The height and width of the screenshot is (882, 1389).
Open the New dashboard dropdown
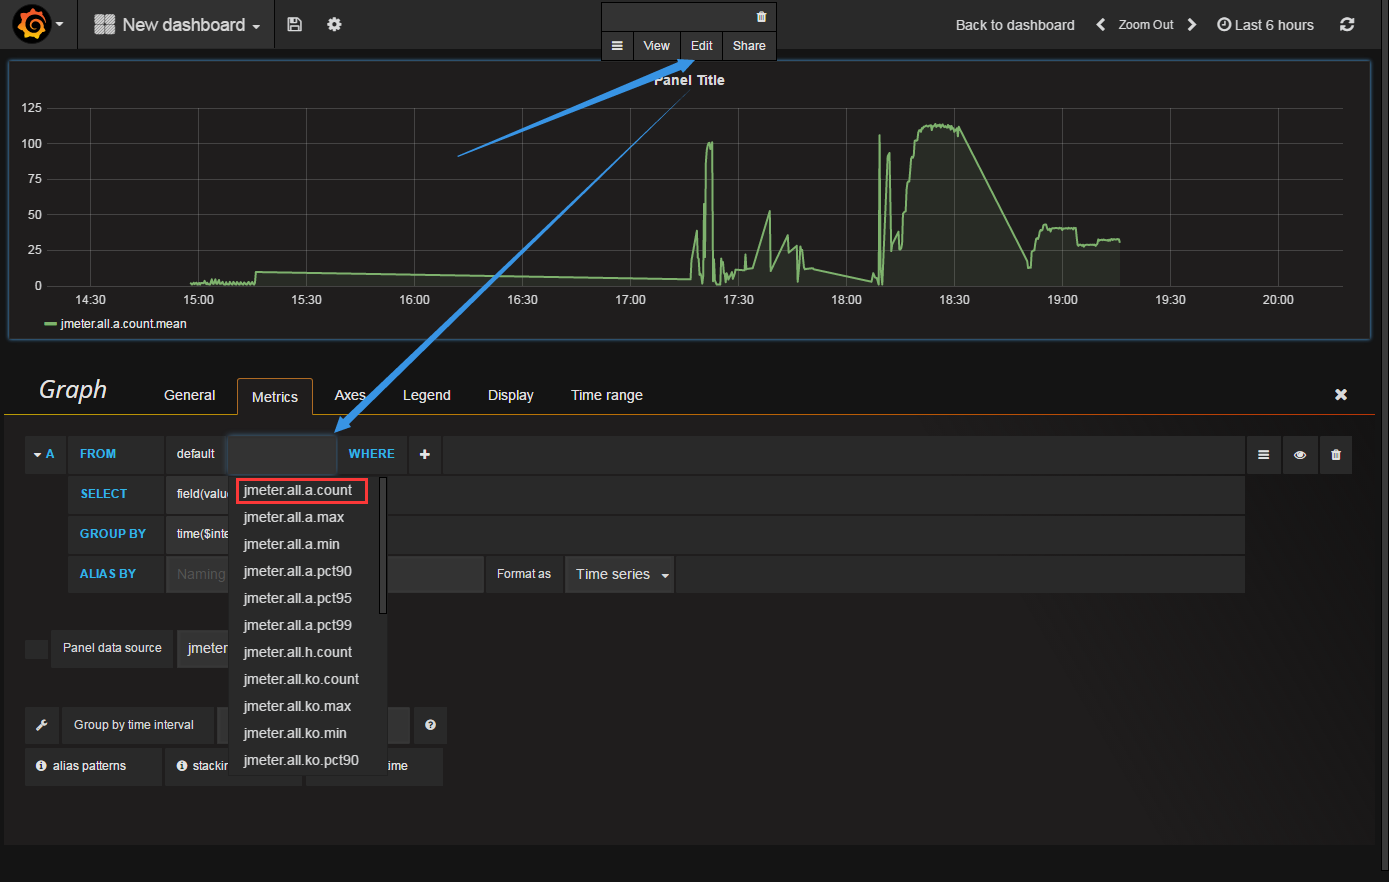point(177,25)
